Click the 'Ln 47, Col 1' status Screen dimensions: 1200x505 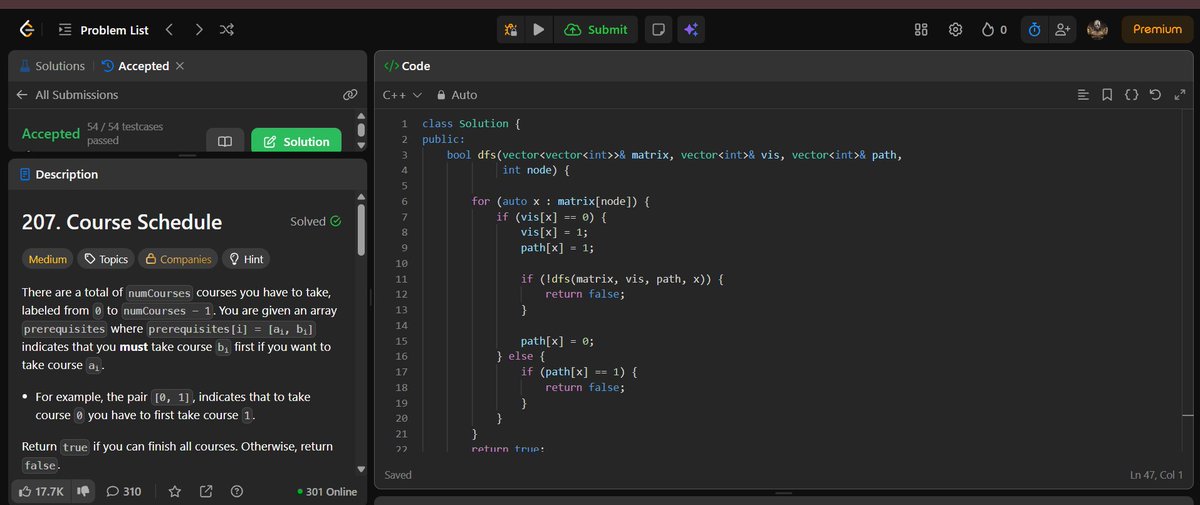[1156, 475]
